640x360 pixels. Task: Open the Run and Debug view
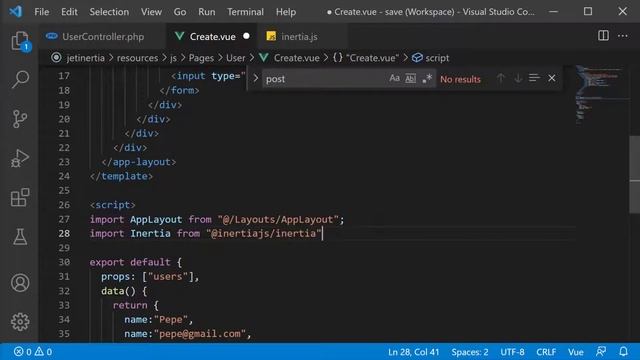(x=20, y=158)
